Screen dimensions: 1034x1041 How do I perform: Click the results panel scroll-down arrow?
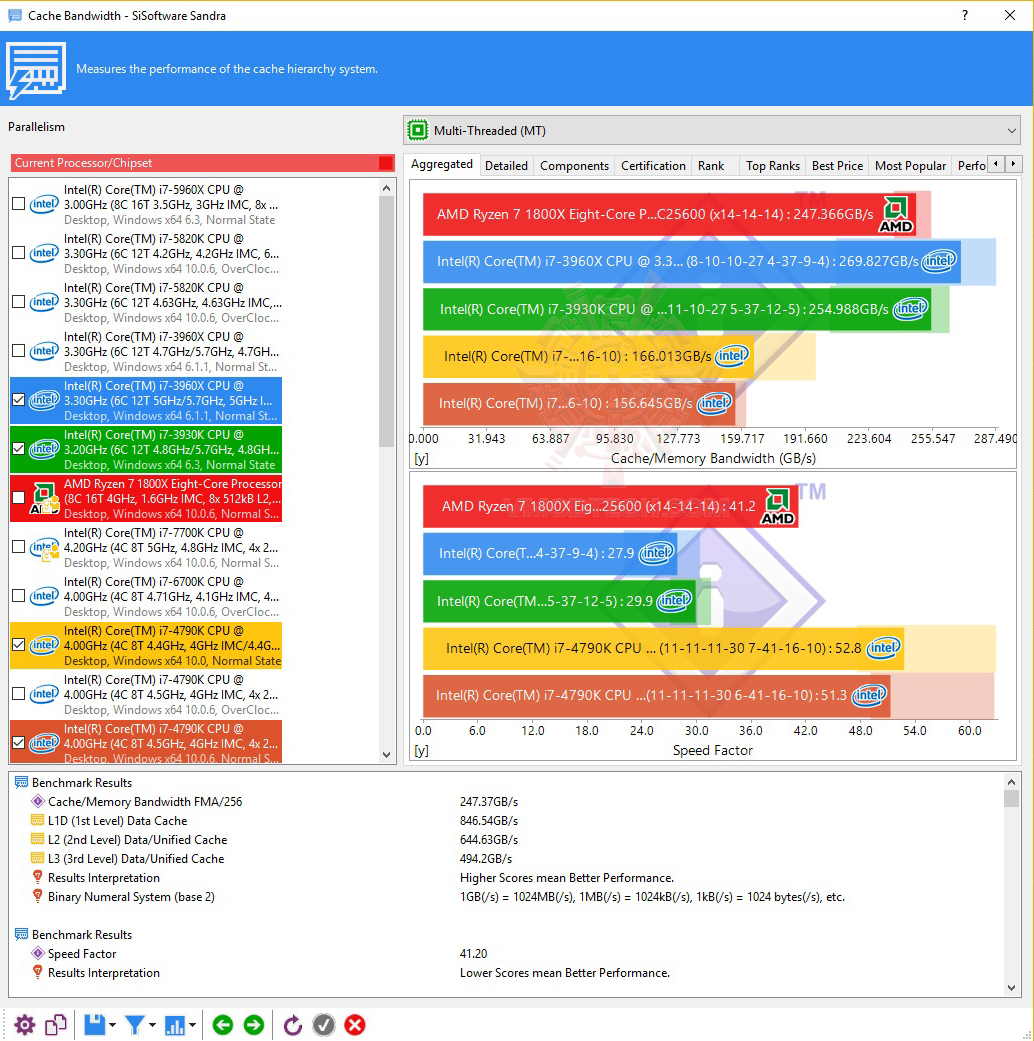[x=1011, y=987]
